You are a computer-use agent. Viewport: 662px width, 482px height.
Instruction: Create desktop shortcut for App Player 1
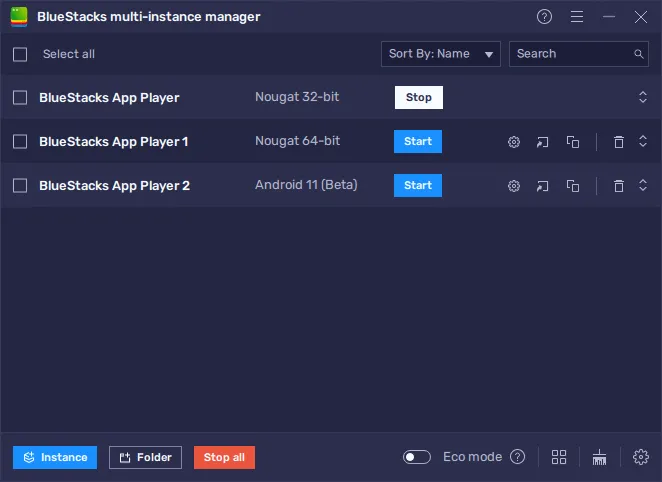point(543,142)
